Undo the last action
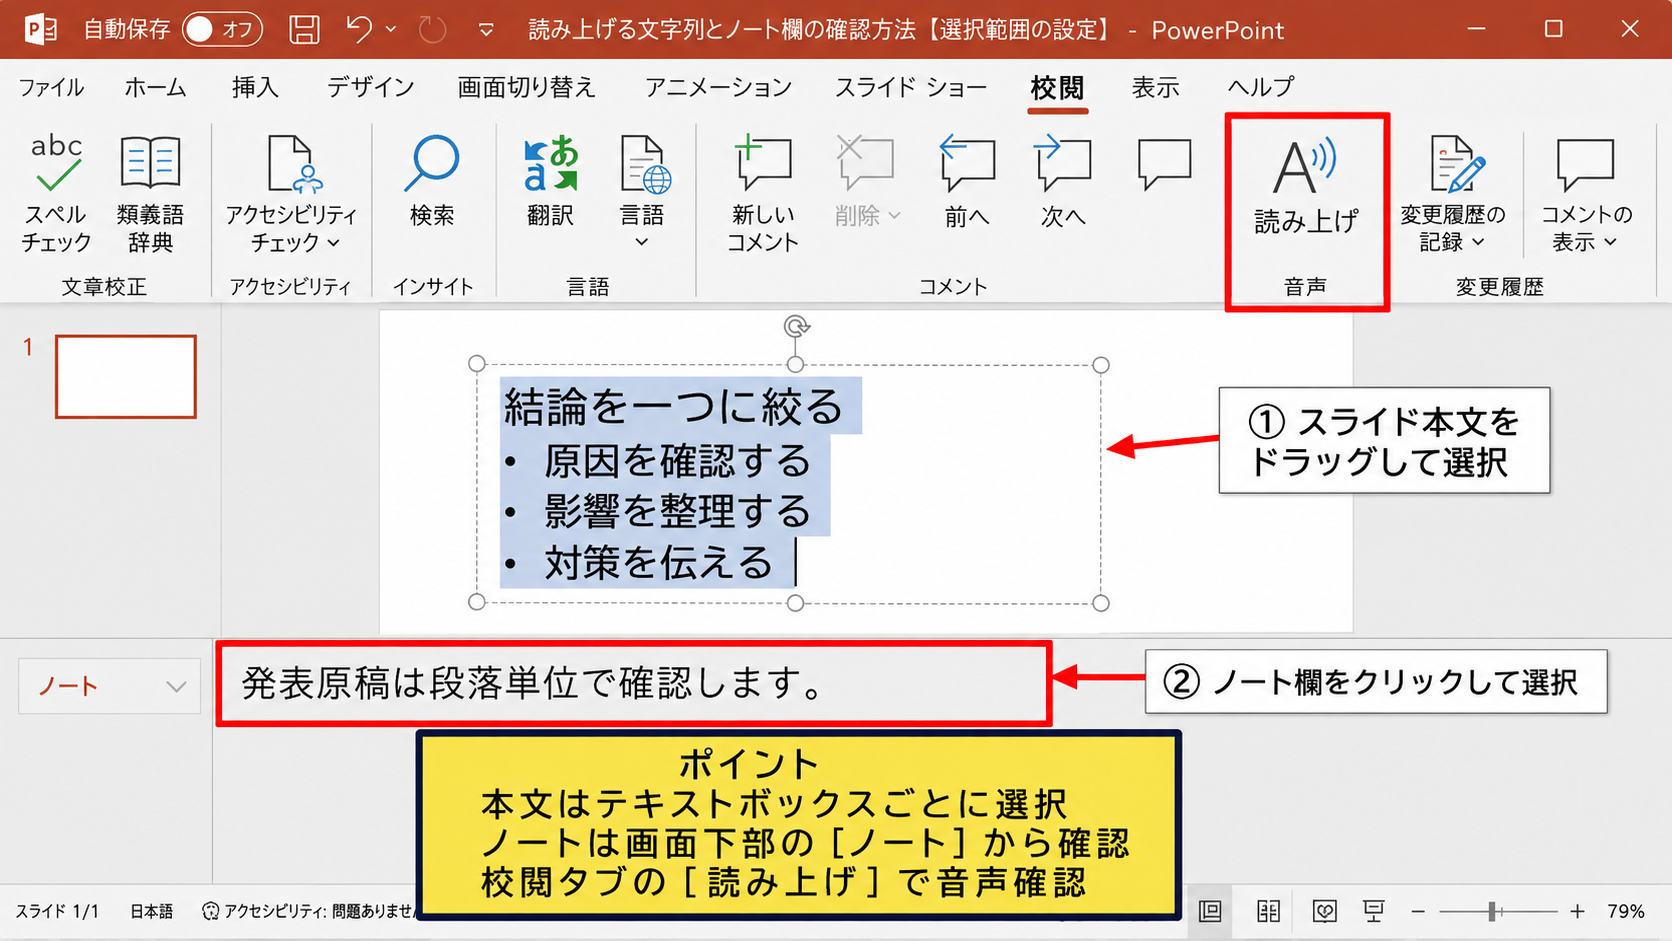This screenshot has width=1672, height=941. point(360,29)
